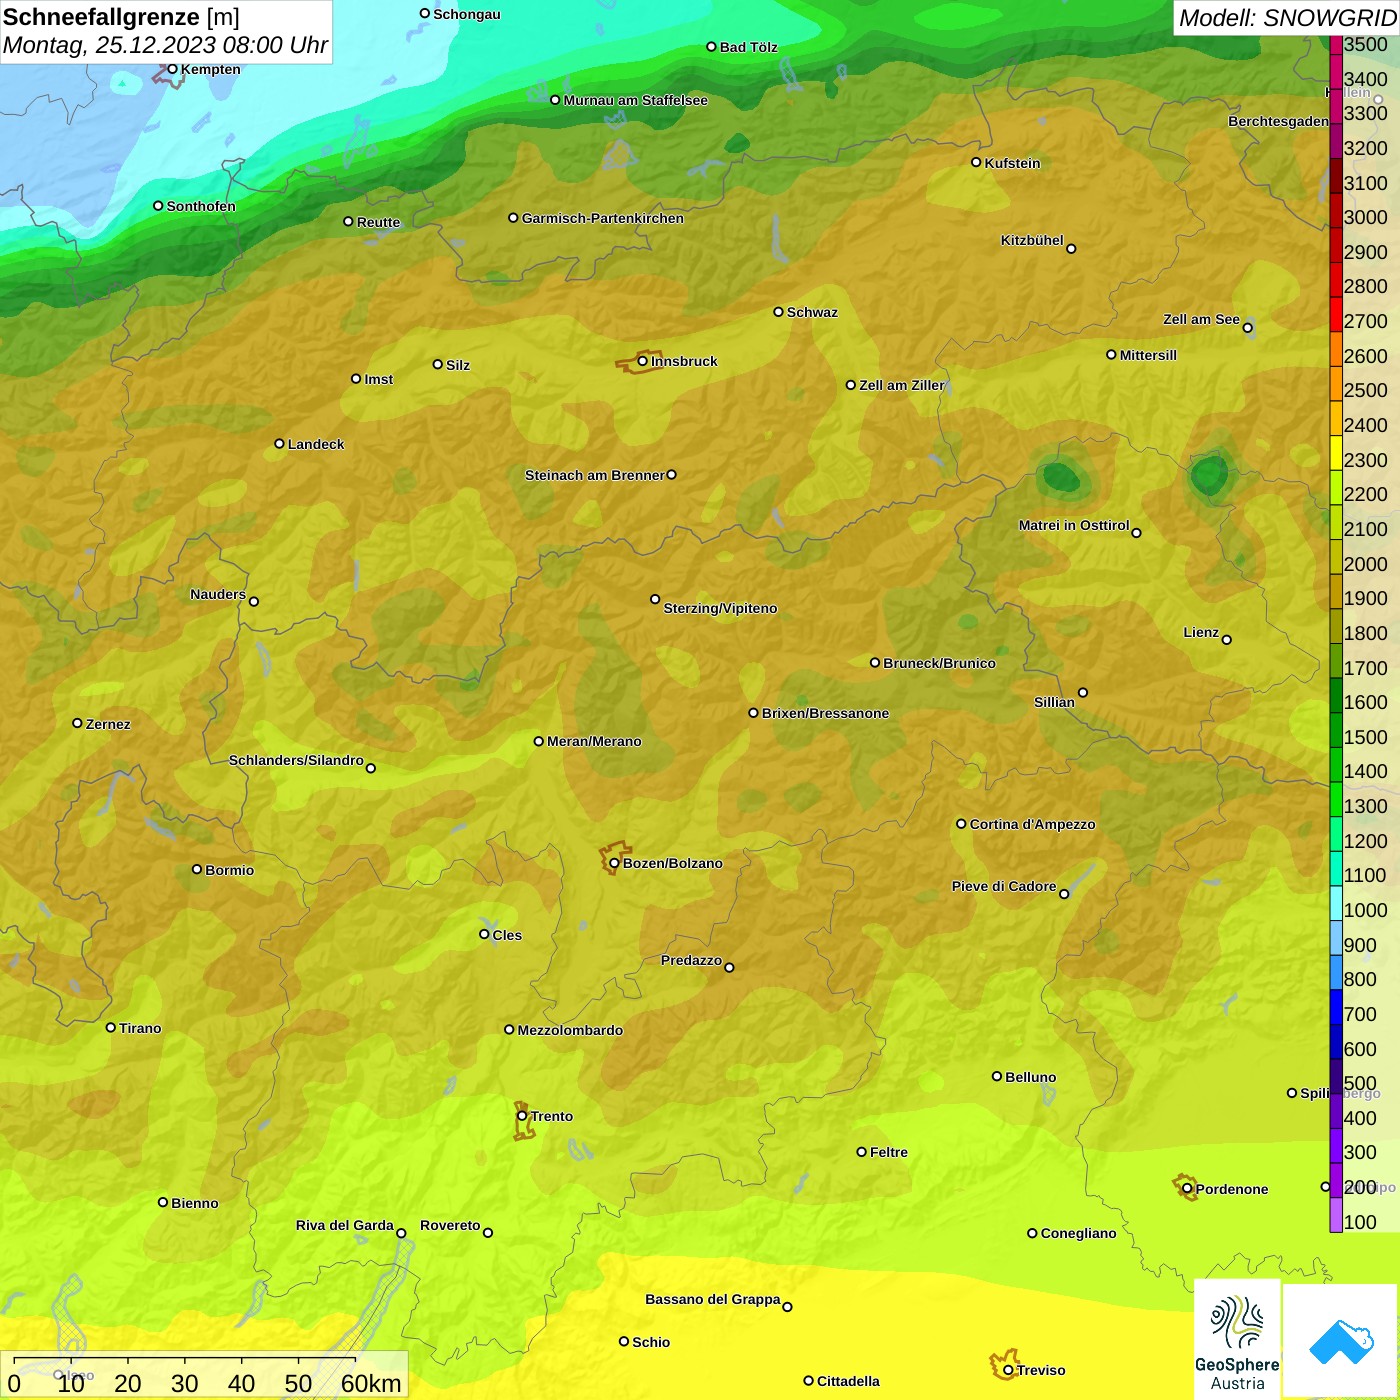Select the 'Rovereto' town label
Viewport: 1400px width, 1400px height.
(450, 1225)
